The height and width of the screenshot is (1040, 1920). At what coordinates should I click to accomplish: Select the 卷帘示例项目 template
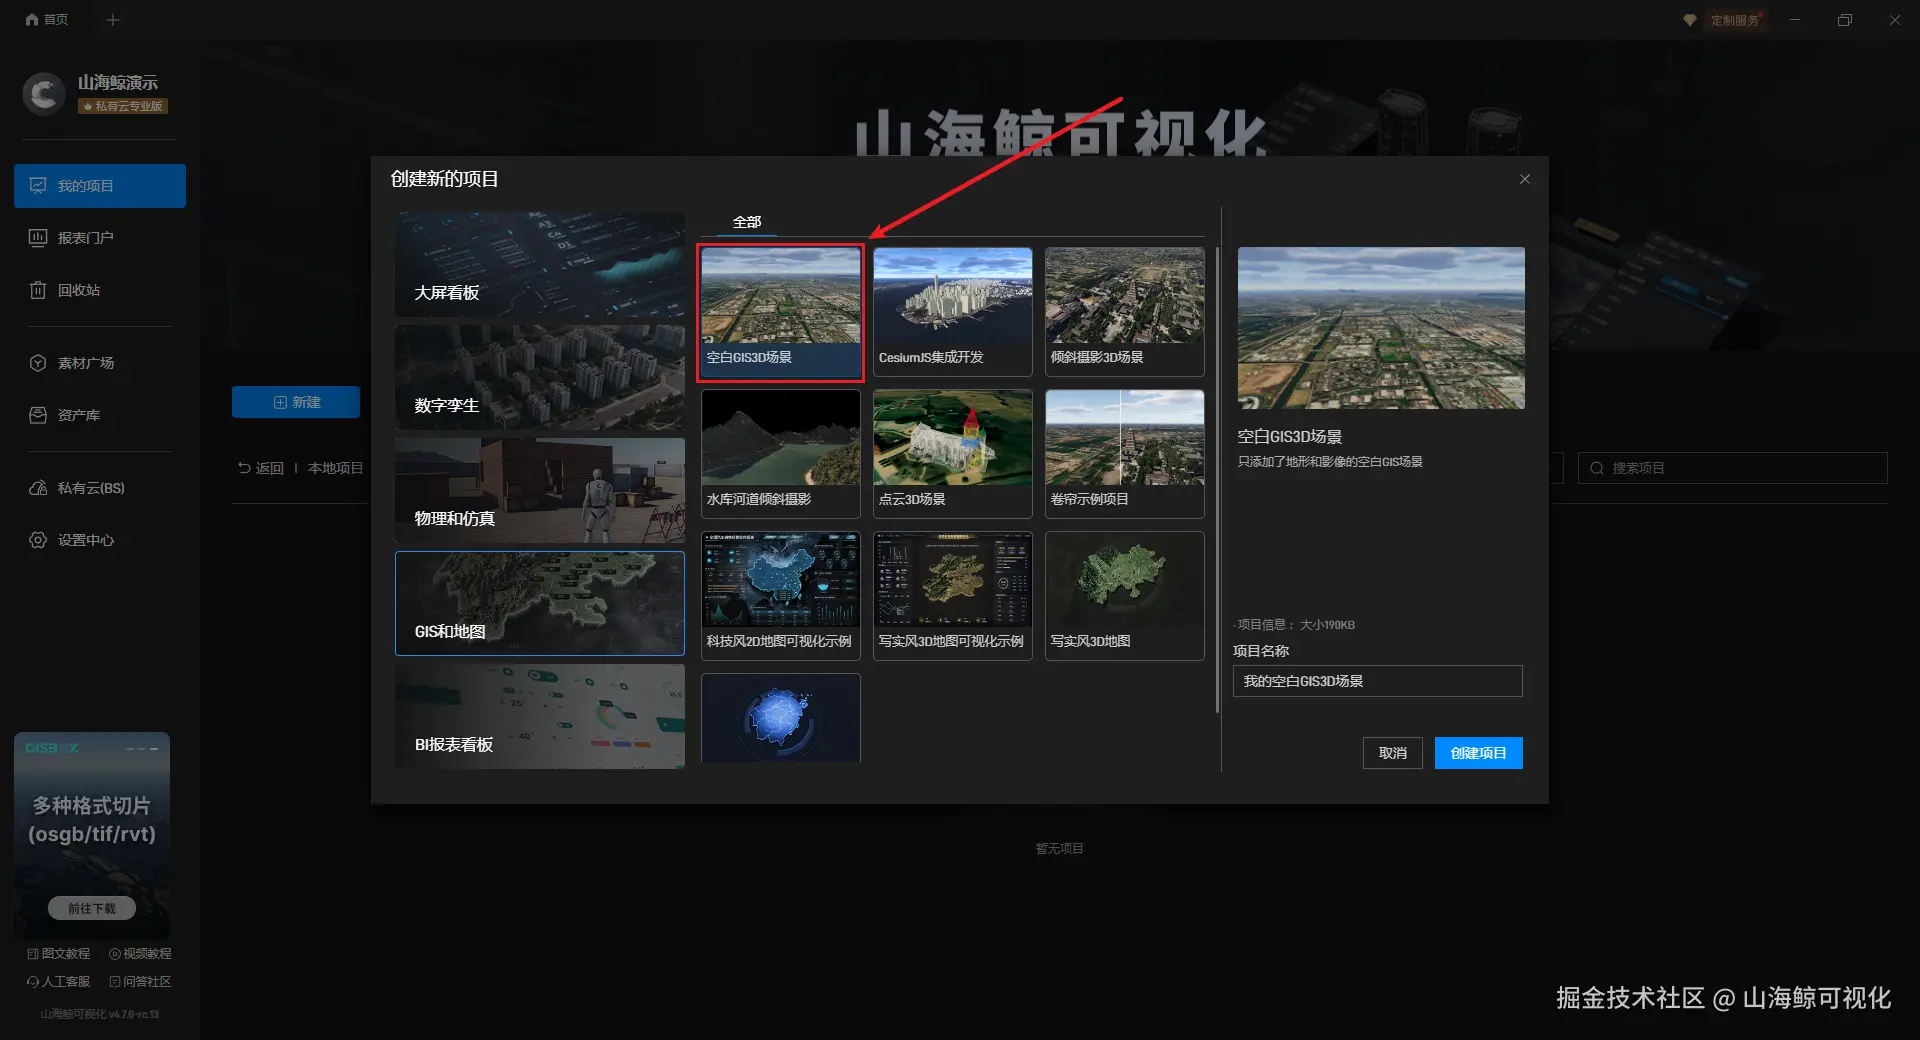1125,454
